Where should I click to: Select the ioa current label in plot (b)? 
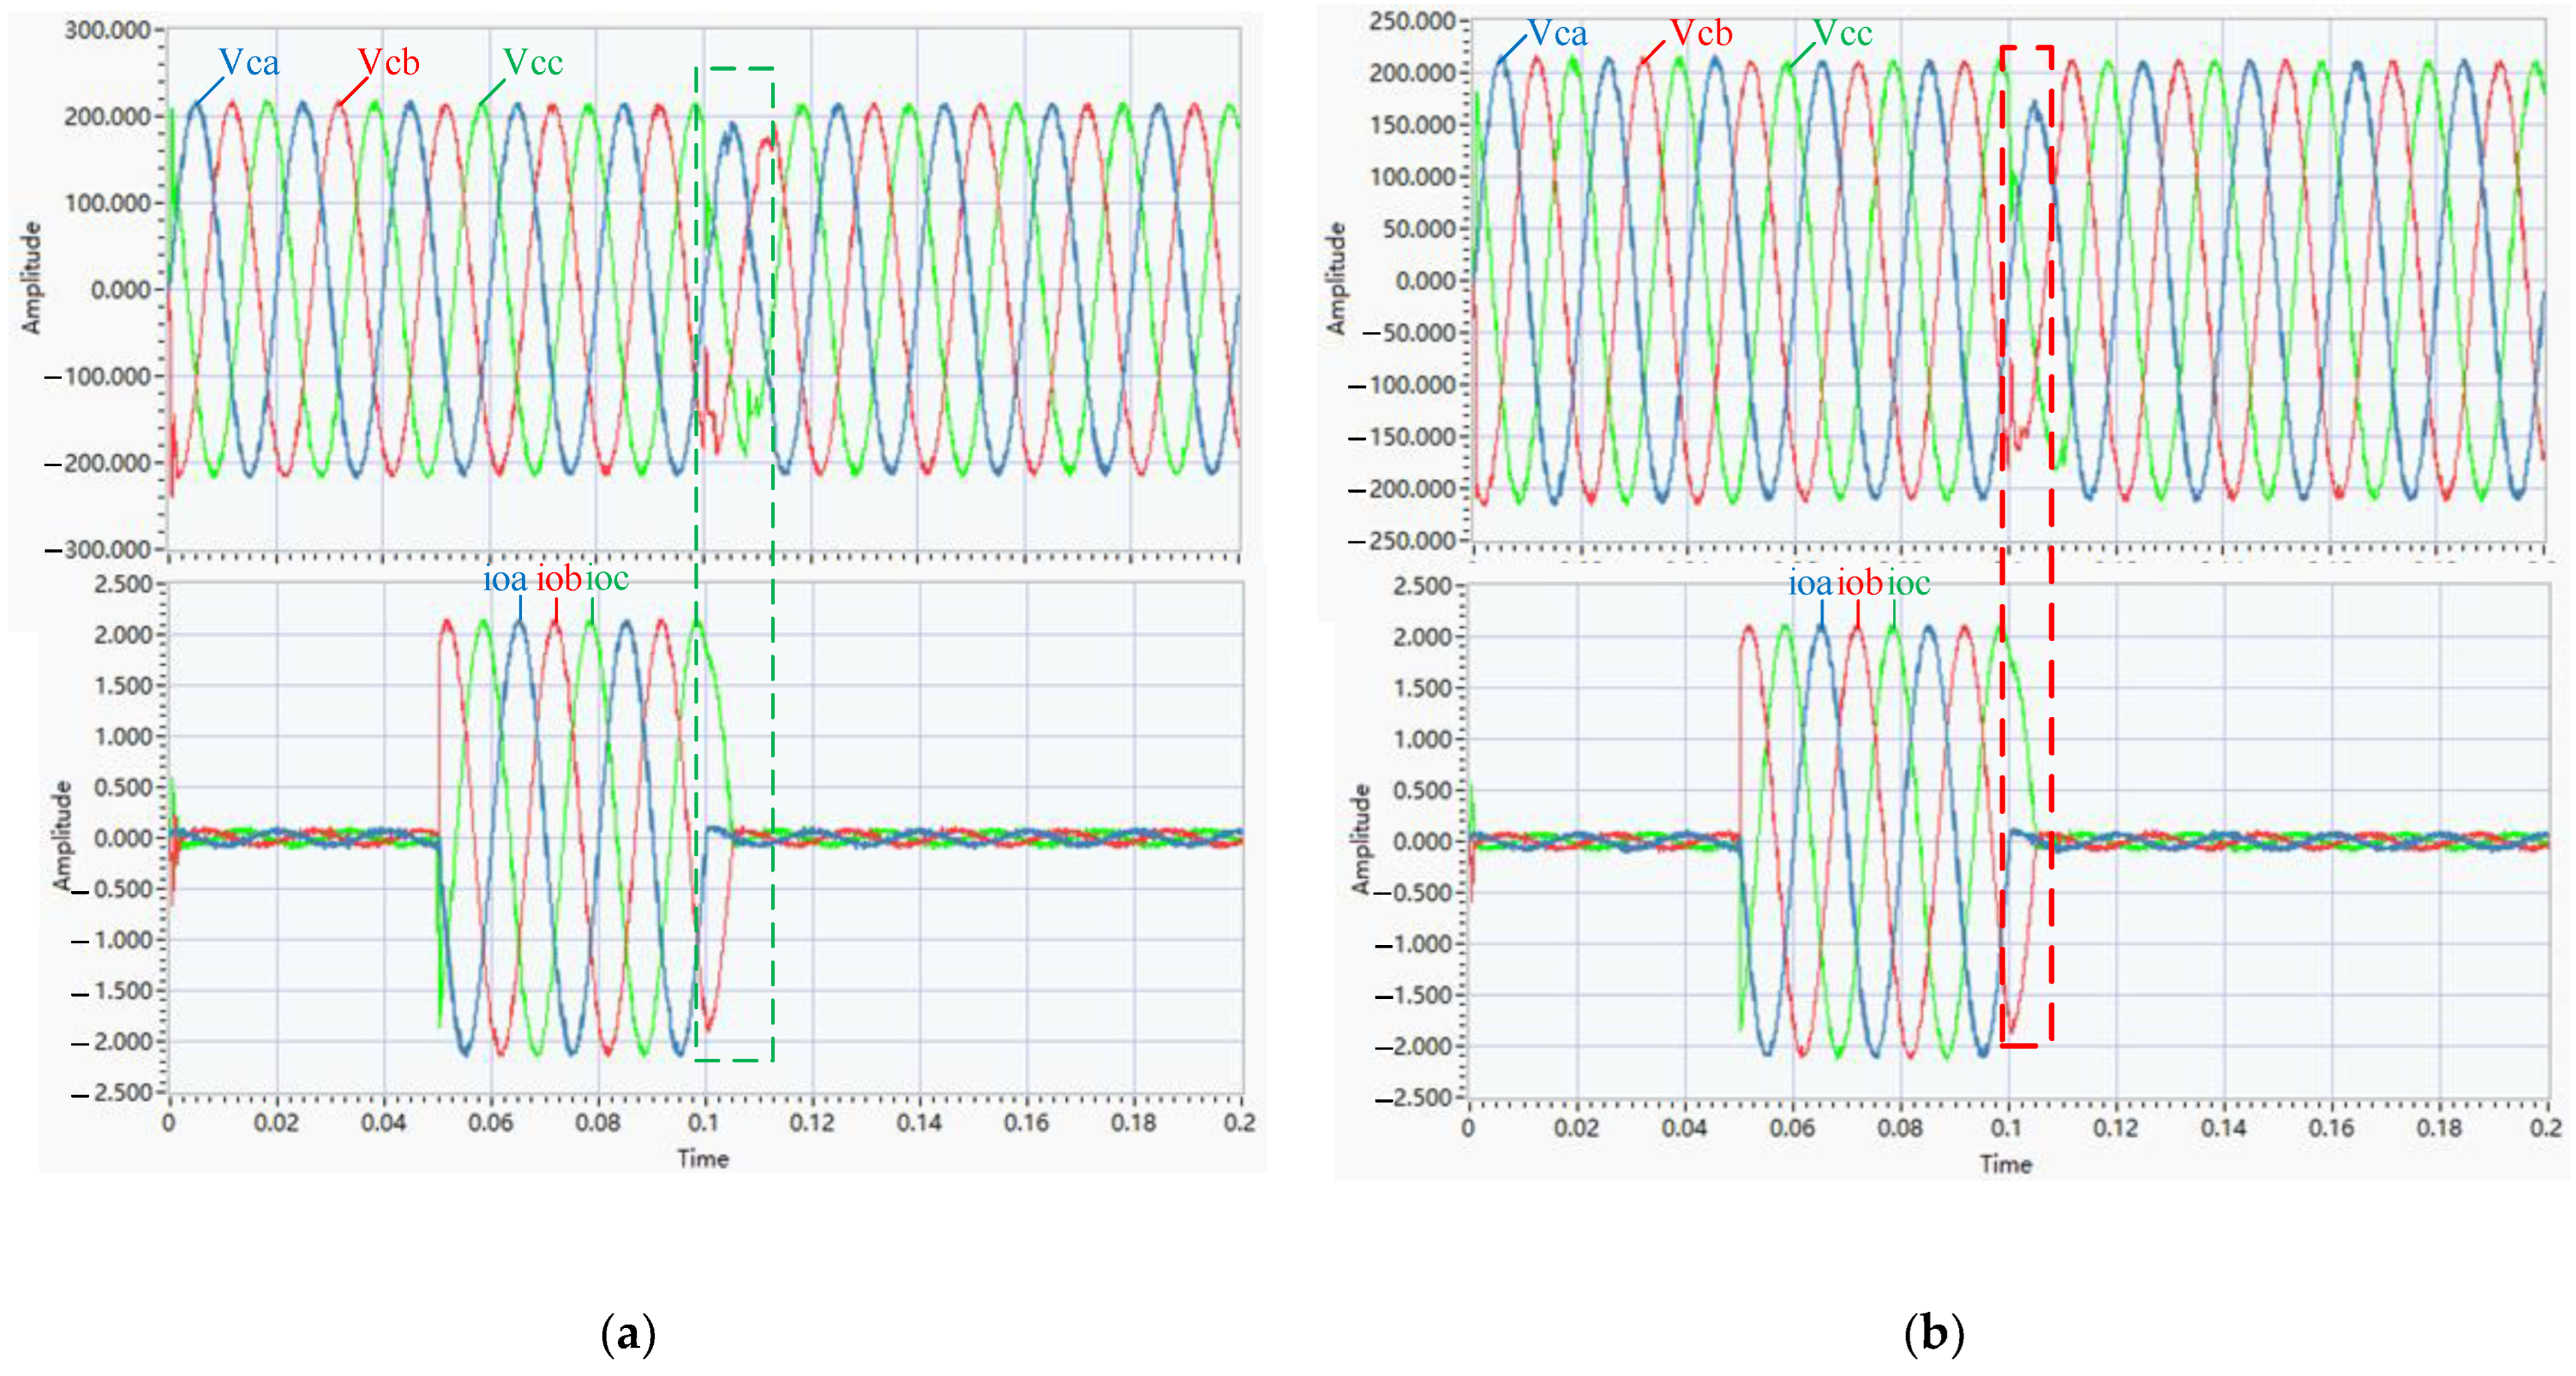coord(1810,583)
